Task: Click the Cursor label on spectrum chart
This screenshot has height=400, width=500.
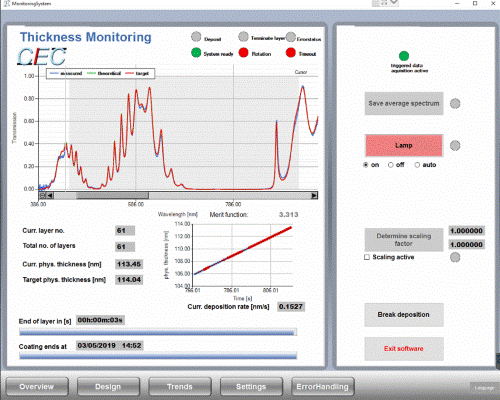Action: 301,72
